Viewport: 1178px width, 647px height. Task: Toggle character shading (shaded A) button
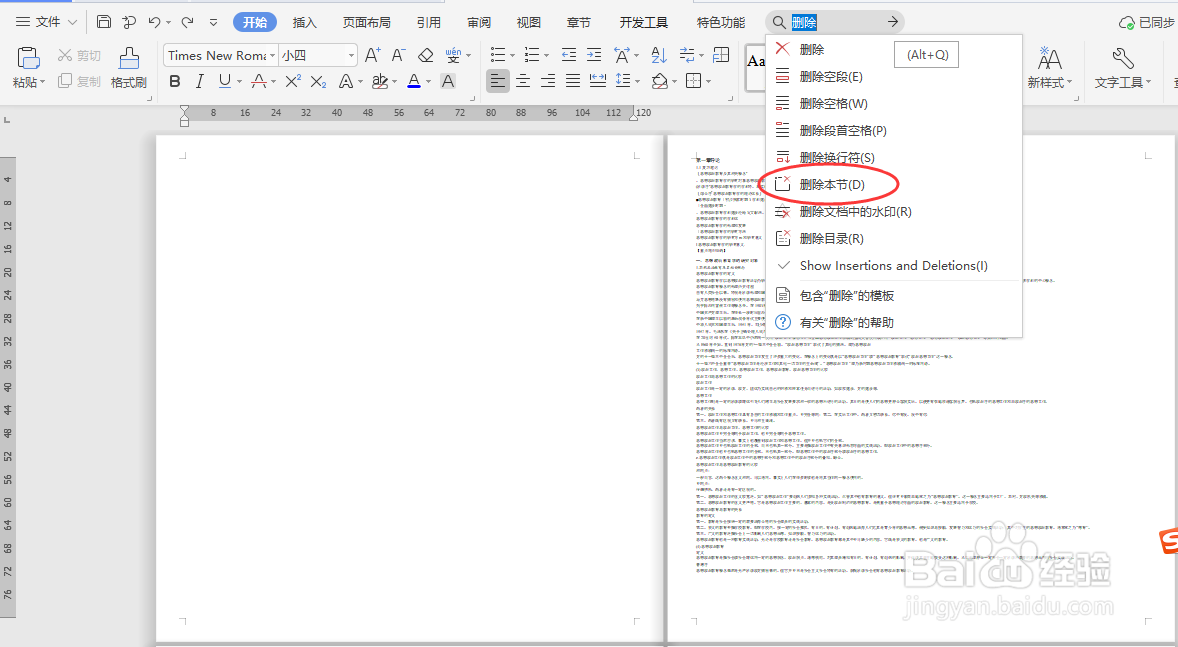coord(449,81)
